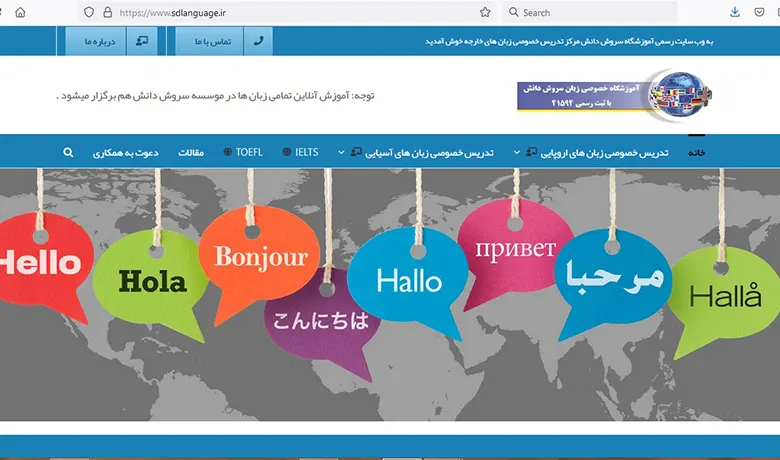Click the دعوت به همکاری link
The width and height of the screenshot is (780, 460).
[125, 153]
